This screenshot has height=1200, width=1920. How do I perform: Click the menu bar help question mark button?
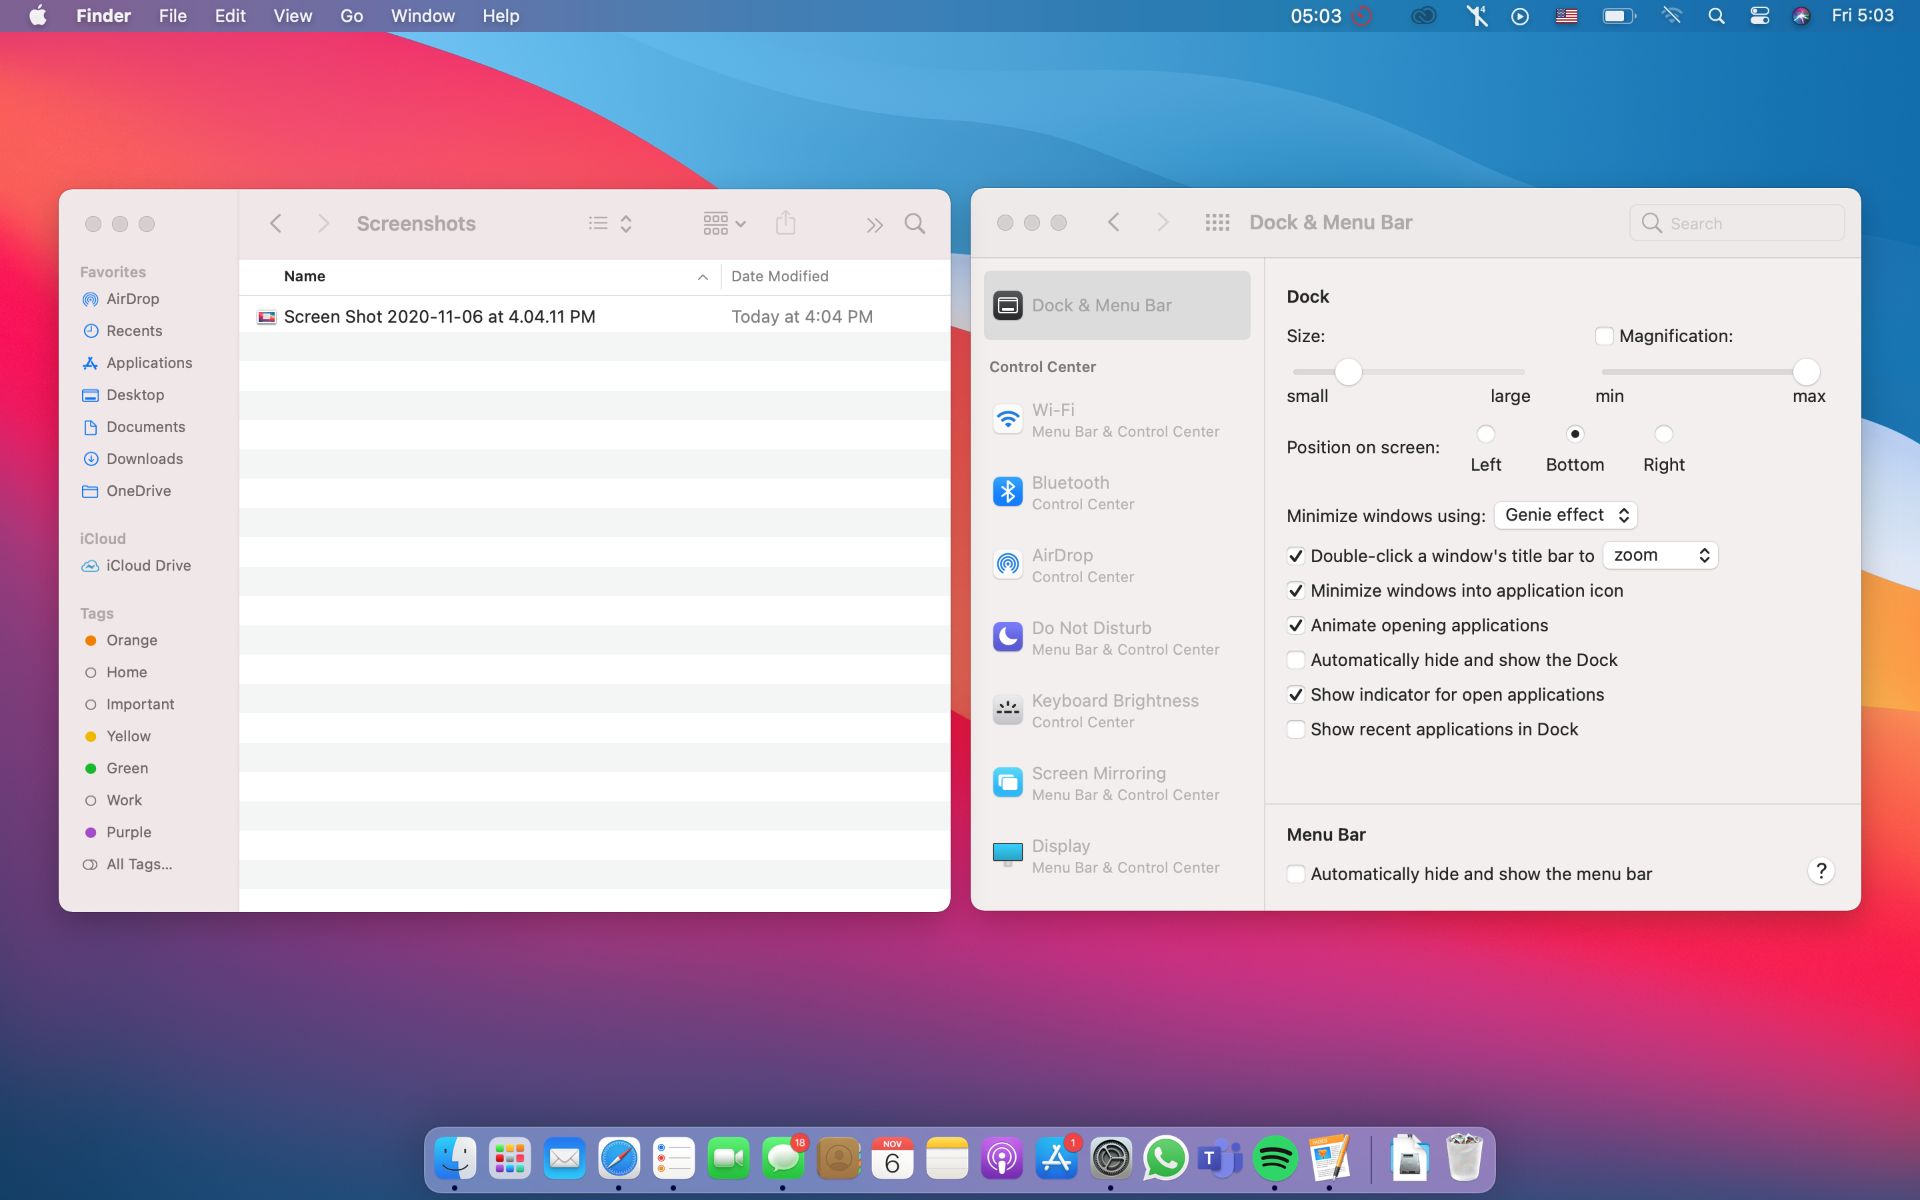(1820, 870)
